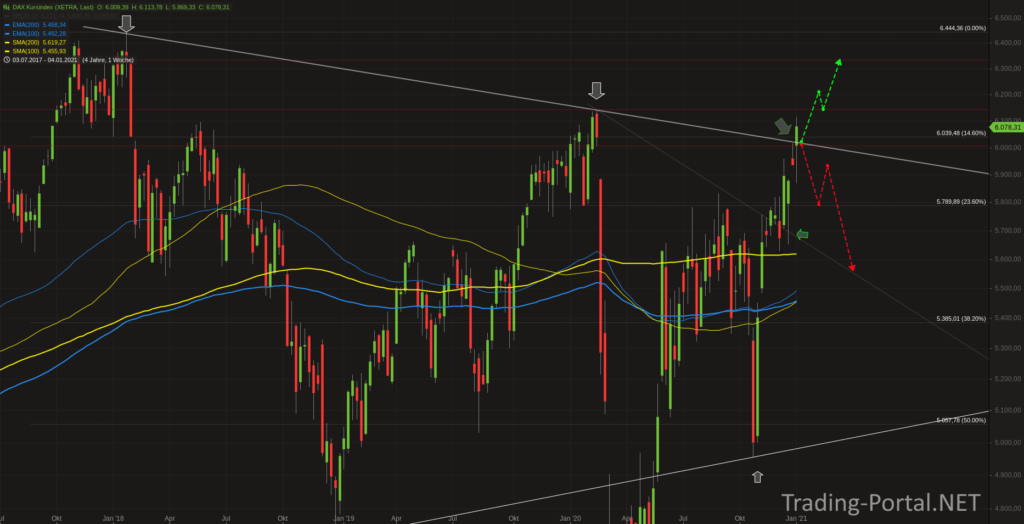
Task: Click the low value L: 5.869,33
Action: coord(180,7)
